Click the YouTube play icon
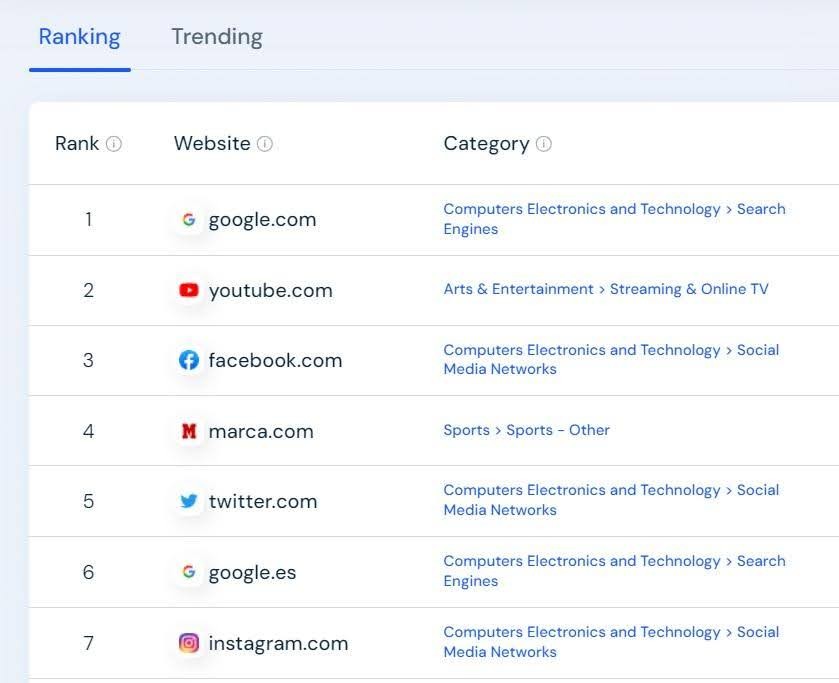Image resolution: width=839 pixels, height=683 pixels. [x=188, y=290]
